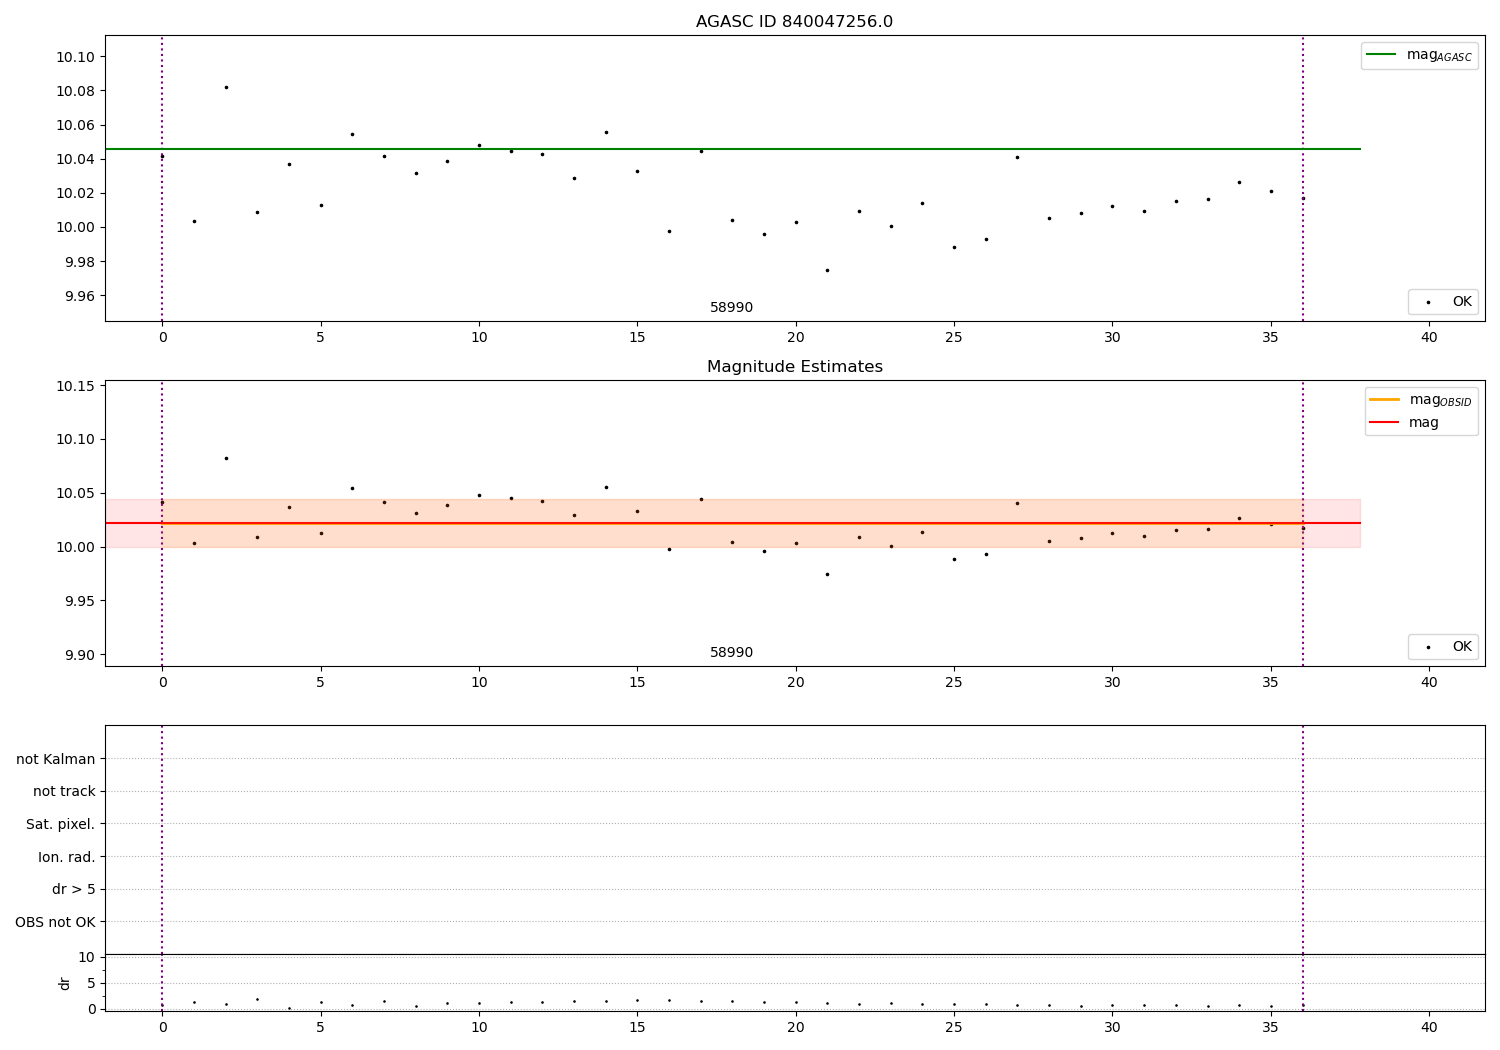Click the 'Ion. rad.' axis label
Image resolution: width=1500 pixels, height=1050 pixels.
[67, 857]
